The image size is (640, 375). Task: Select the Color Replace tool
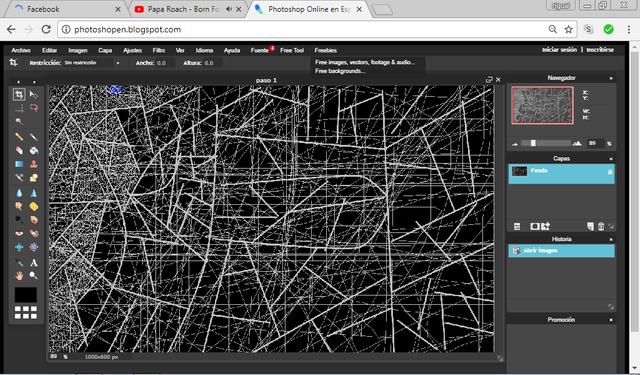(x=19, y=178)
